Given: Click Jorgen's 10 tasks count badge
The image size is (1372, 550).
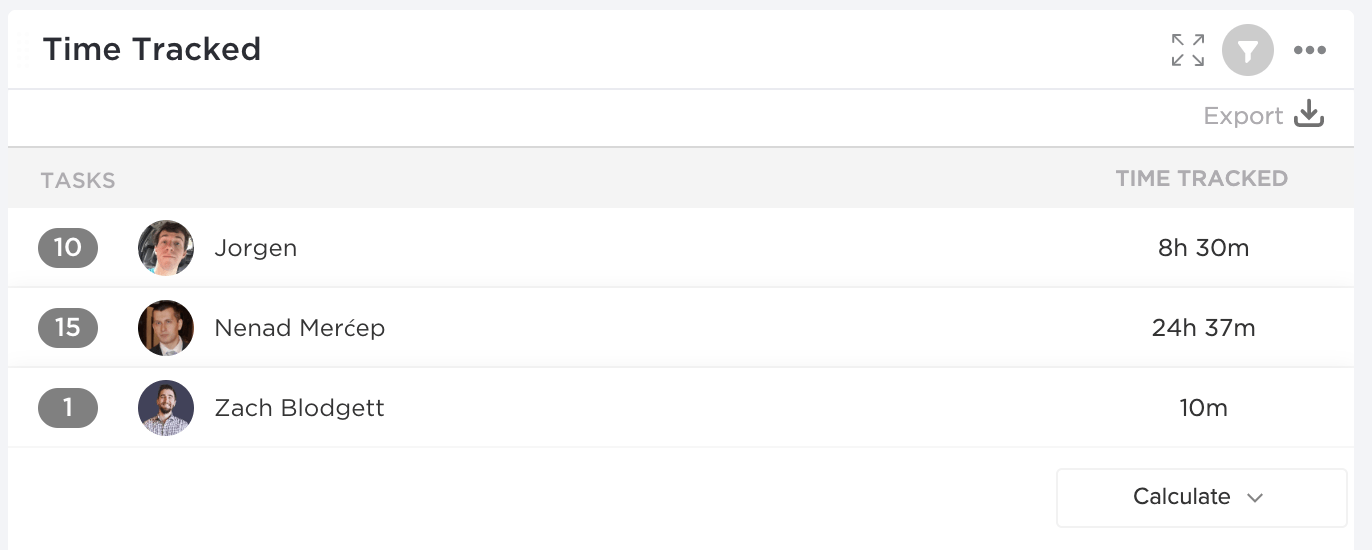Looking at the screenshot, I should click(x=68, y=248).
